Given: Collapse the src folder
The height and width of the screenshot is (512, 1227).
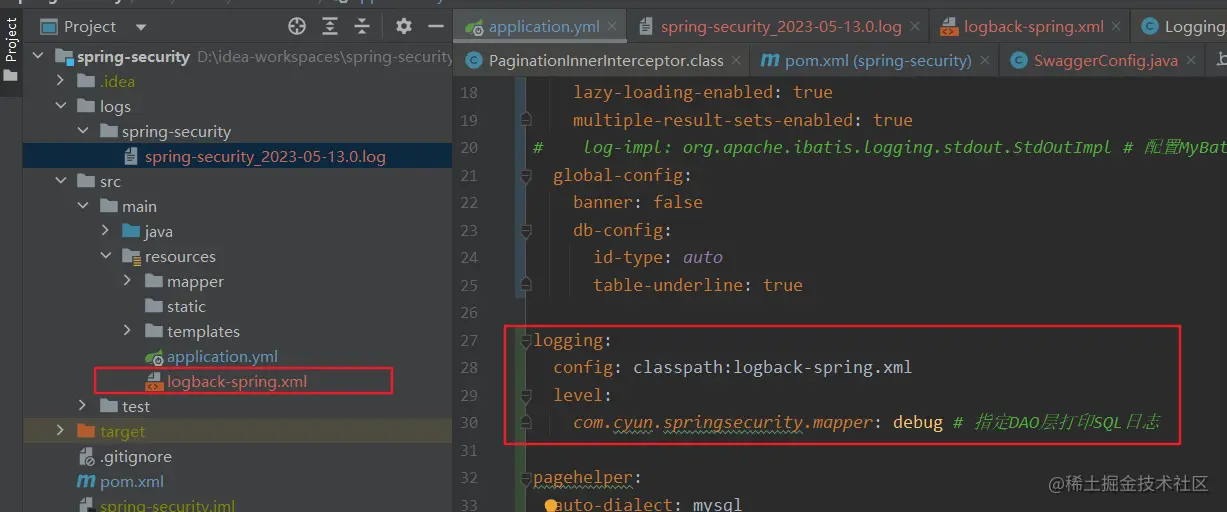Looking at the screenshot, I should (61, 182).
